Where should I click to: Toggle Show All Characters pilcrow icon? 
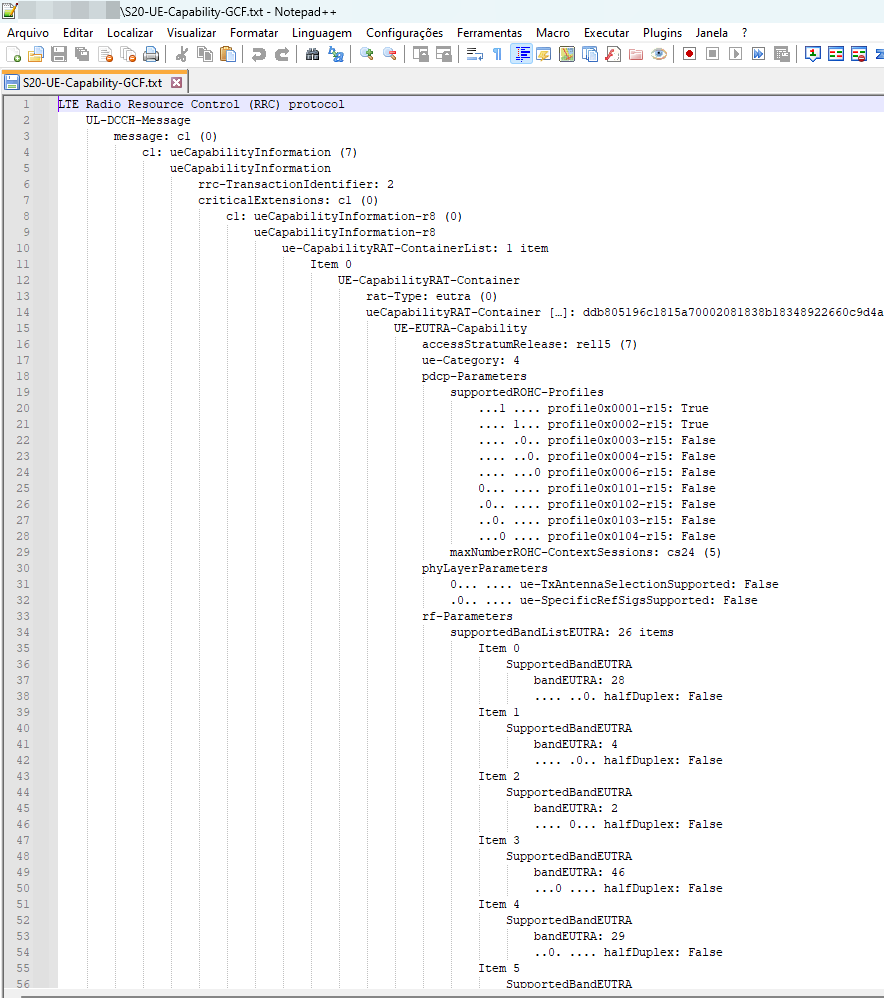pos(498,55)
